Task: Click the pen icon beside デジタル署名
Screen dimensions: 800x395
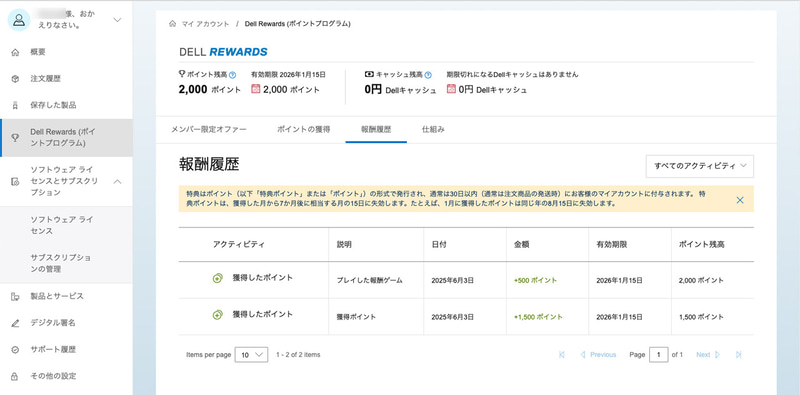Action: [x=15, y=323]
